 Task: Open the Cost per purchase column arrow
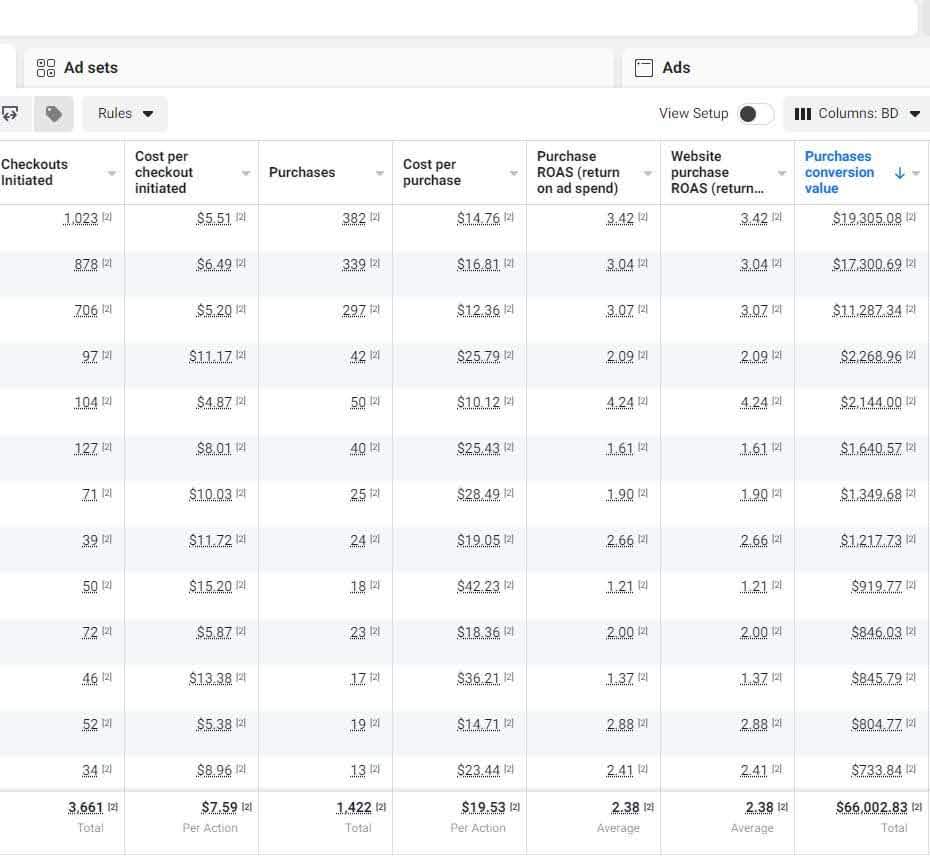tap(514, 173)
